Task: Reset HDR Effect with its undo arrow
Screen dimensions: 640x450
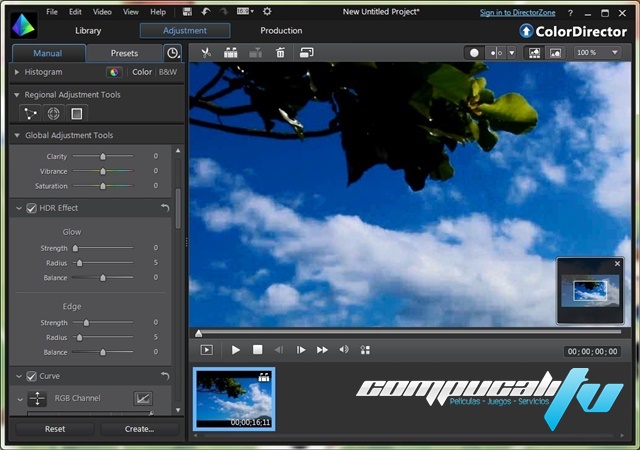Action: (165, 208)
